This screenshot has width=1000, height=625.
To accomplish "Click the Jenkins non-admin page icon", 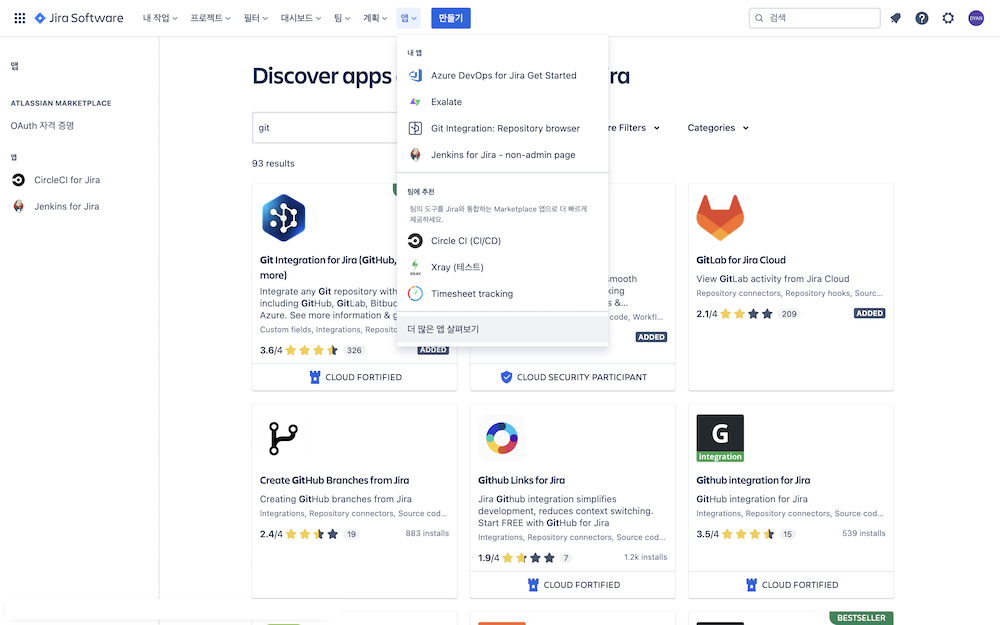I will coord(415,155).
